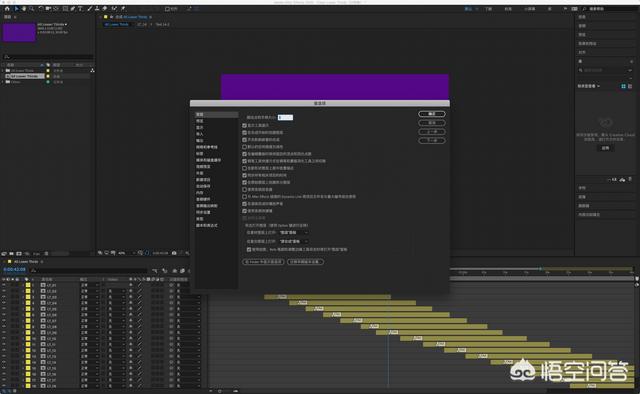Click the project panel search field
This screenshot has width=640, height=394.
pyautogui.click(x=48, y=57)
